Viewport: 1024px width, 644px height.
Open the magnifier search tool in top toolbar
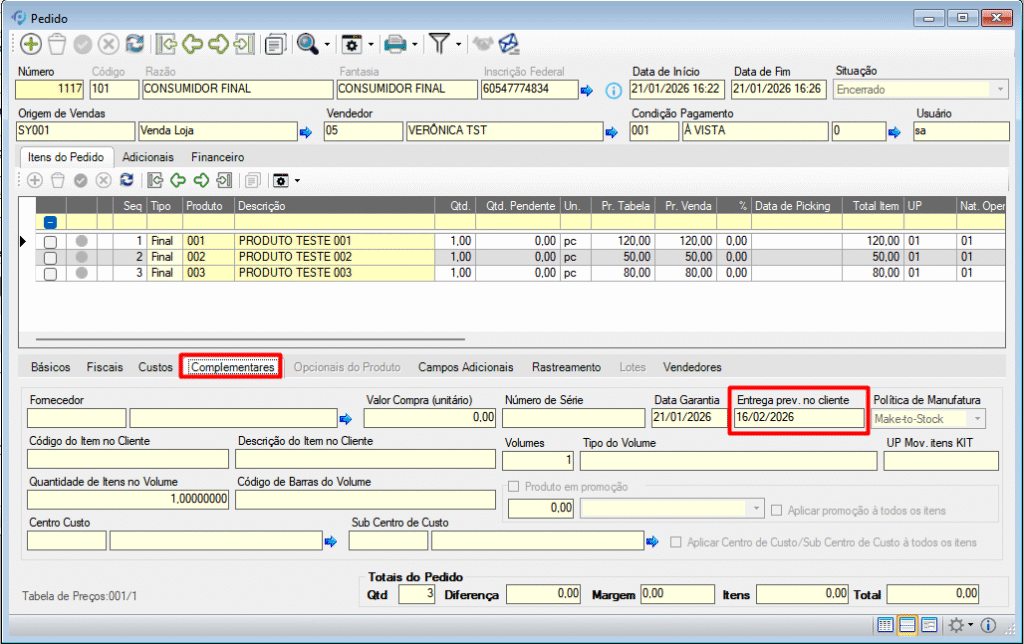coord(306,44)
